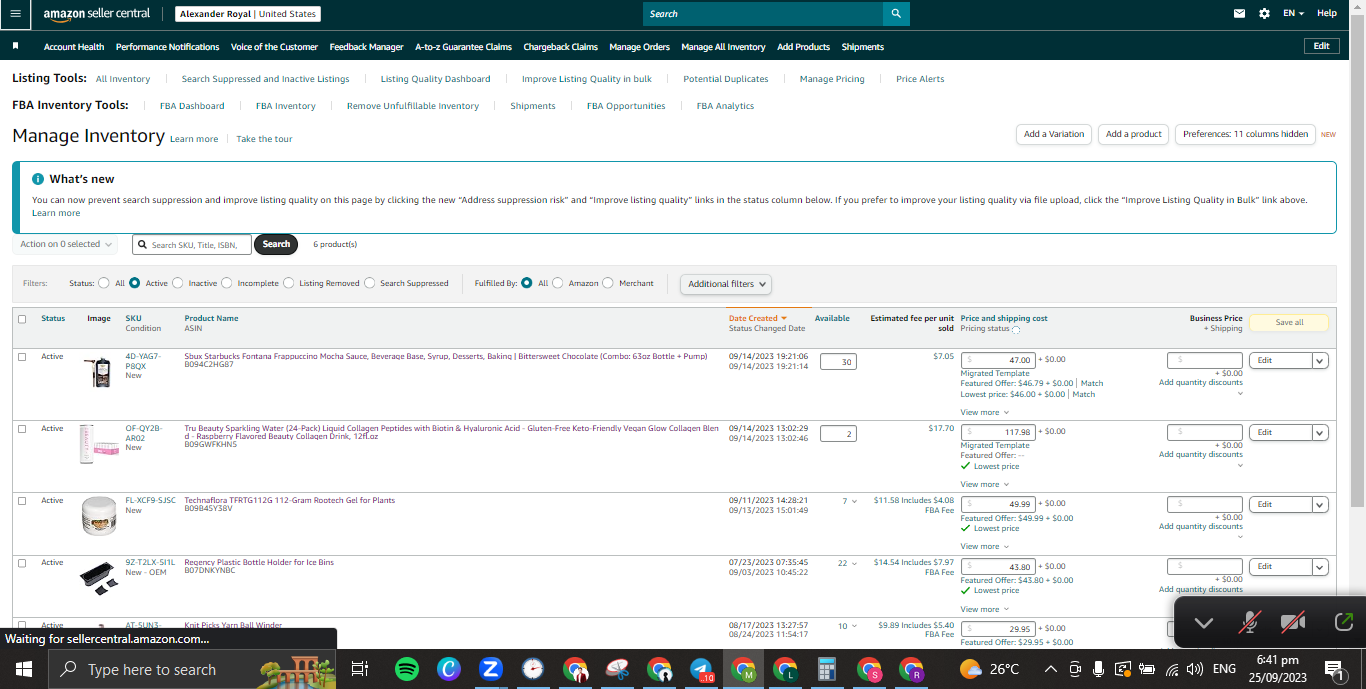Open the FBA Dashboard tab
Viewport: 1366px width, 689px height.
pyautogui.click(x=192, y=106)
